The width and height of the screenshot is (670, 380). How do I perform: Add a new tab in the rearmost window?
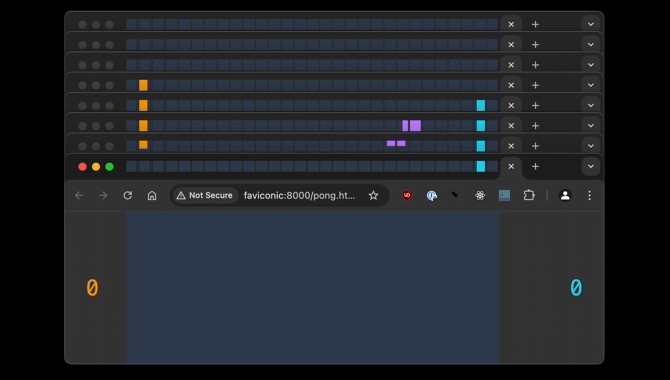[x=535, y=24]
